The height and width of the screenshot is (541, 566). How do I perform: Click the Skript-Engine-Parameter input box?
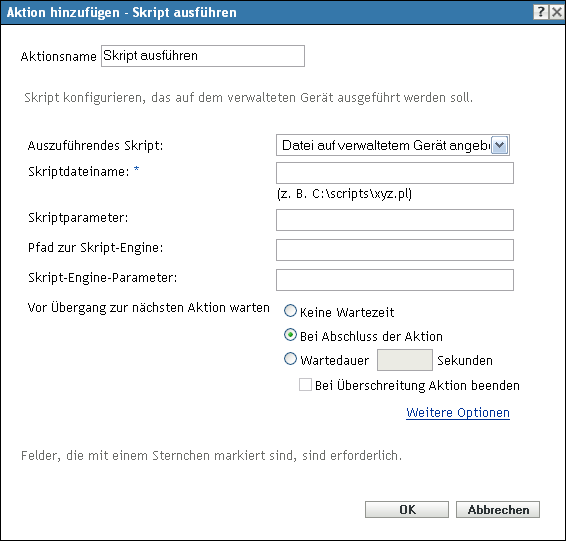(395, 280)
